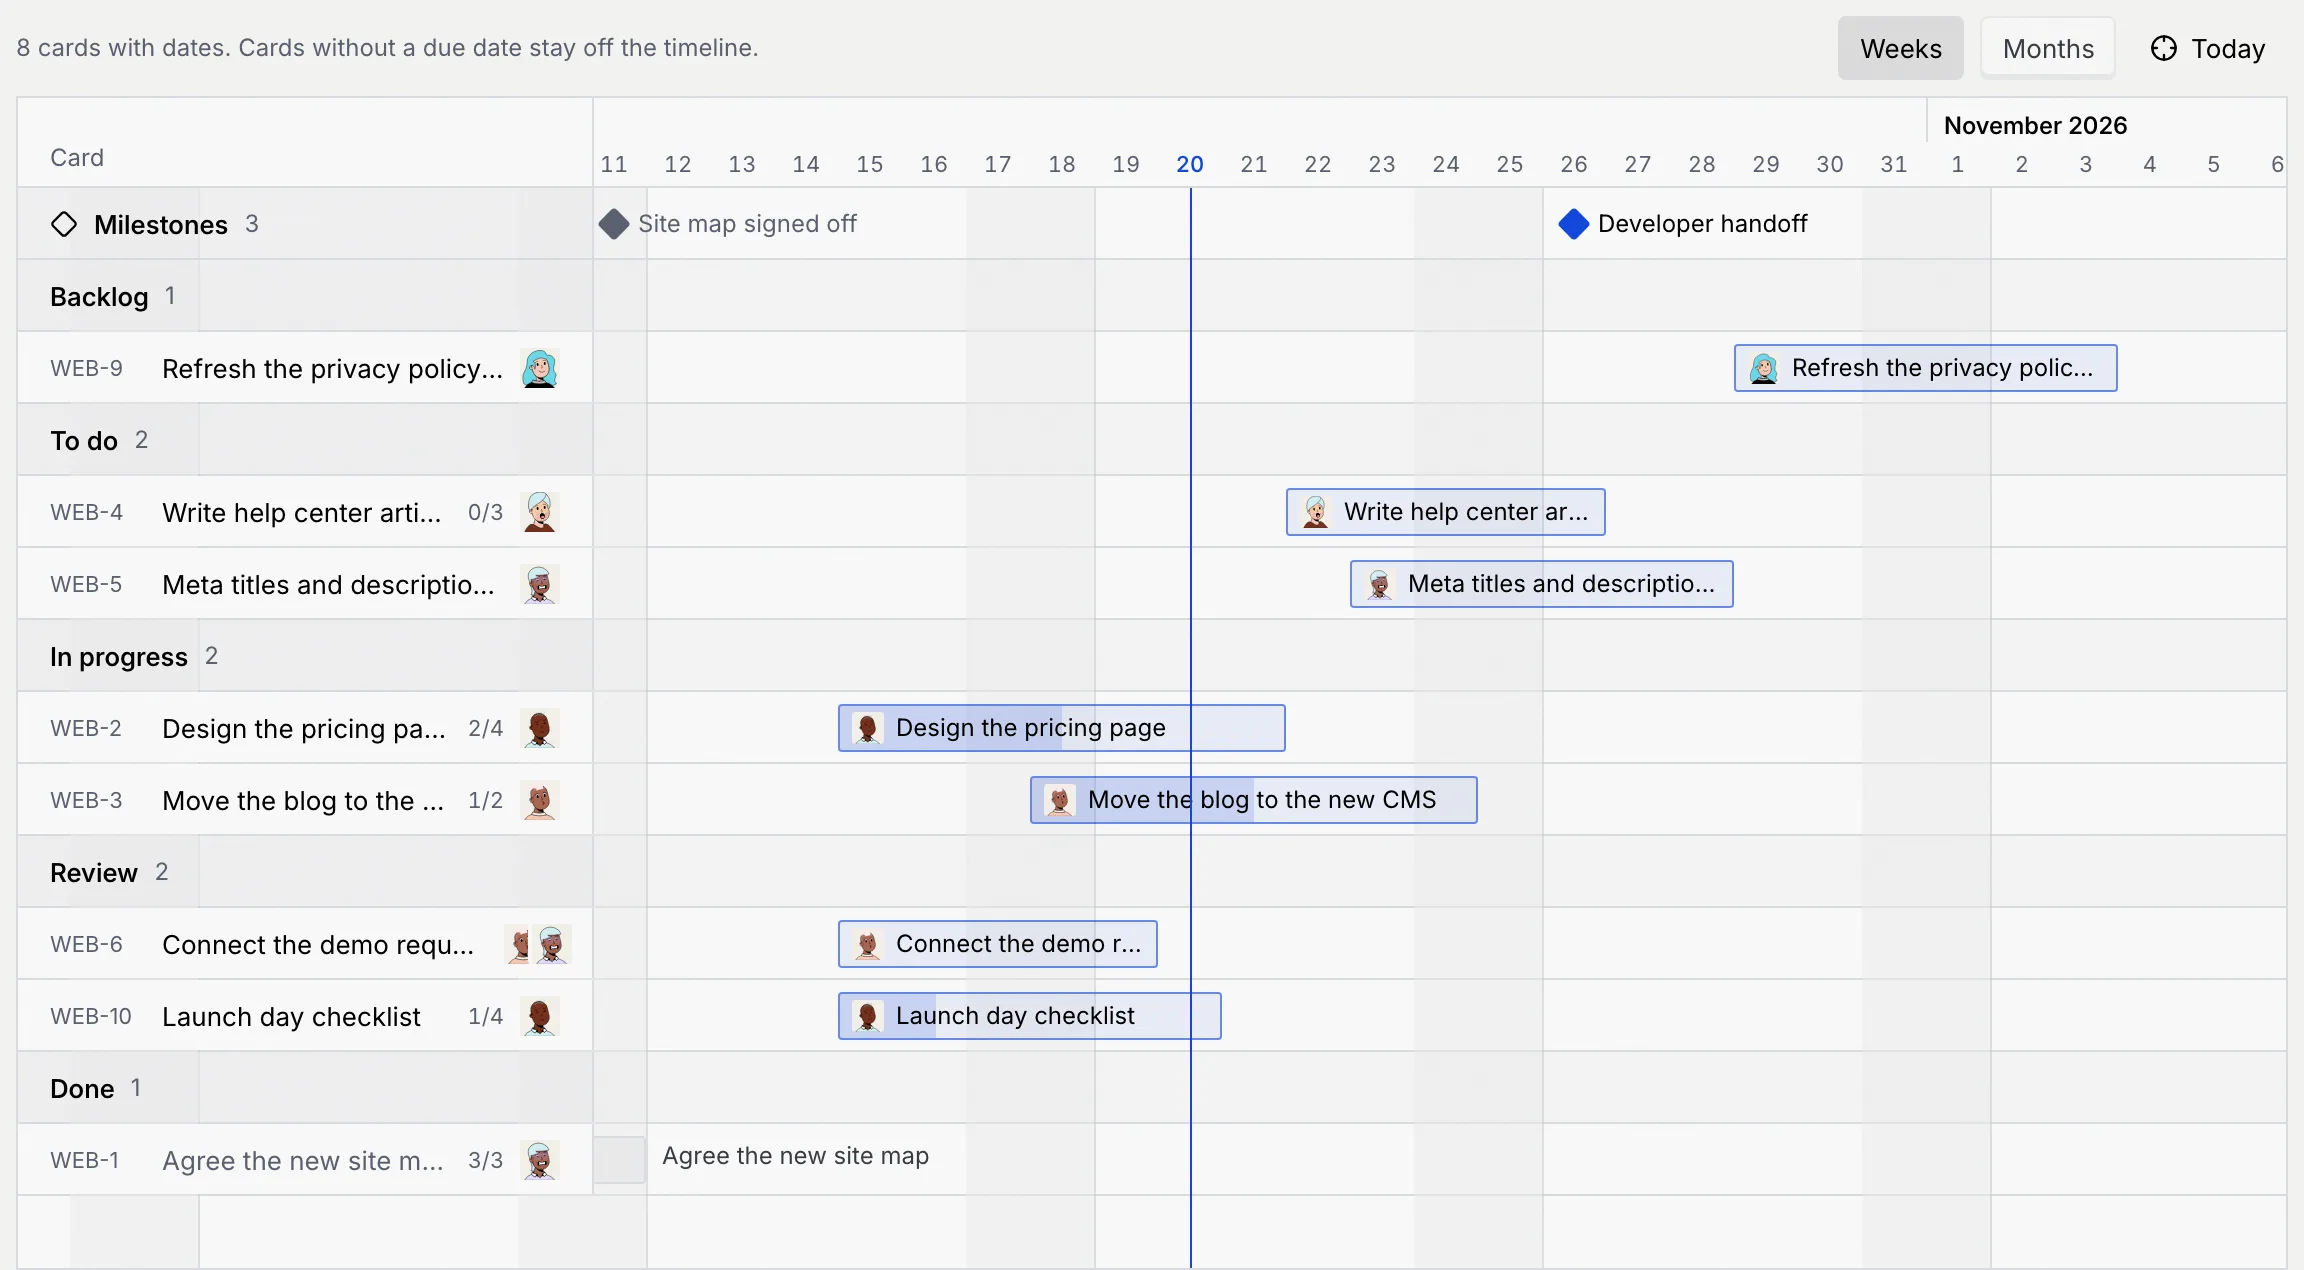The width and height of the screenshot is (2304, 1270).
Task: Open WEB-4 Write help center card row
Action: [305, 512]
